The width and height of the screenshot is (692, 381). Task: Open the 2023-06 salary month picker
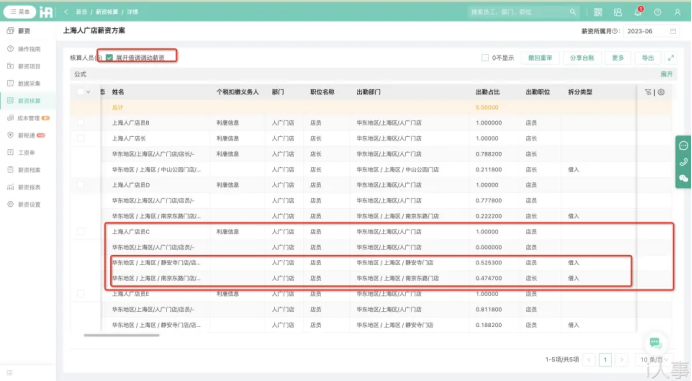651,31
